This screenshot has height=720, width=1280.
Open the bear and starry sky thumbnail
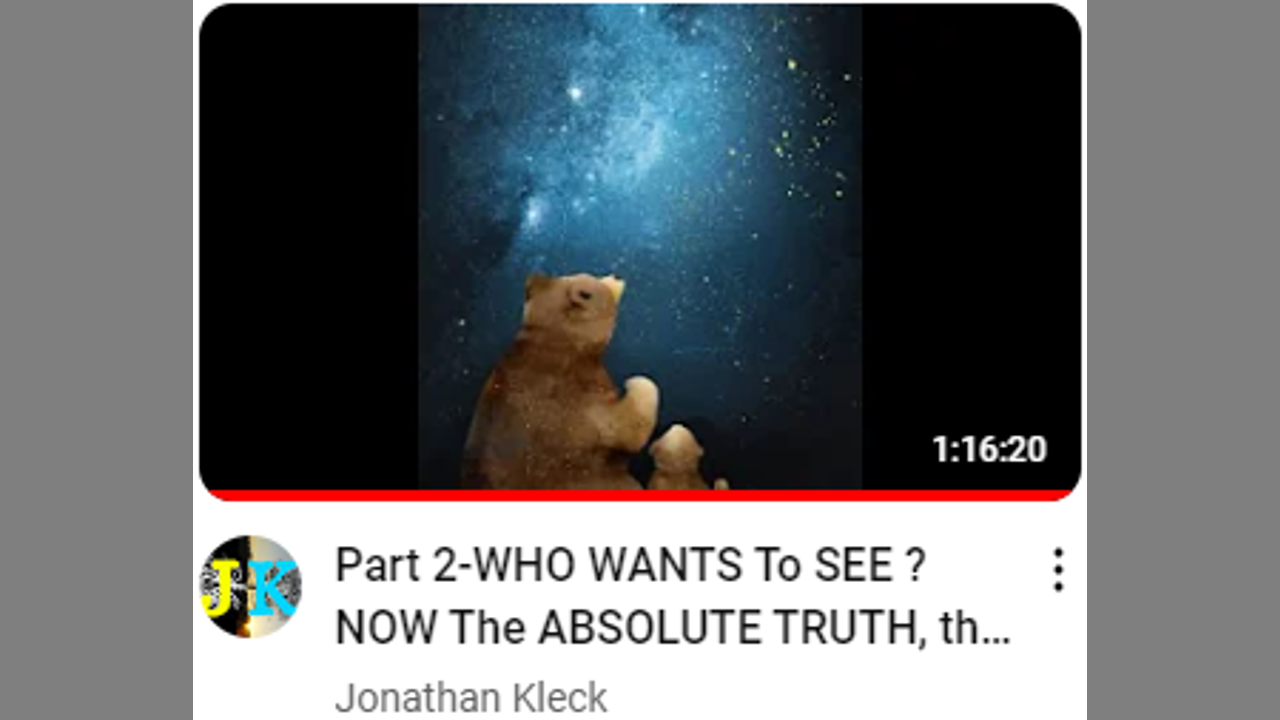[x=640, y=247]
